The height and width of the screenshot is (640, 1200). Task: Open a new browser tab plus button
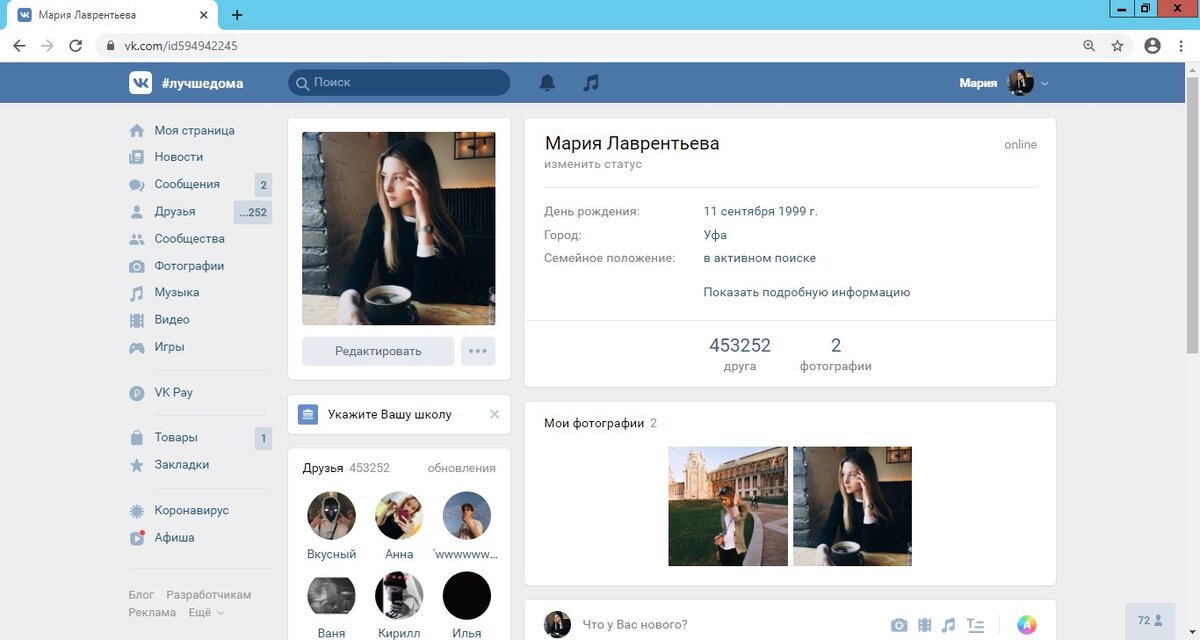(237, 15)
